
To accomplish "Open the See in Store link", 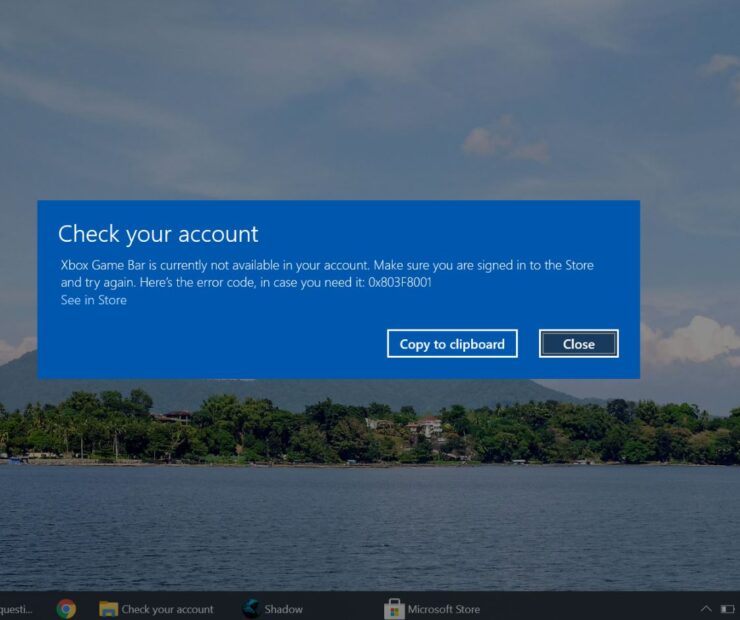I will 93,300.
